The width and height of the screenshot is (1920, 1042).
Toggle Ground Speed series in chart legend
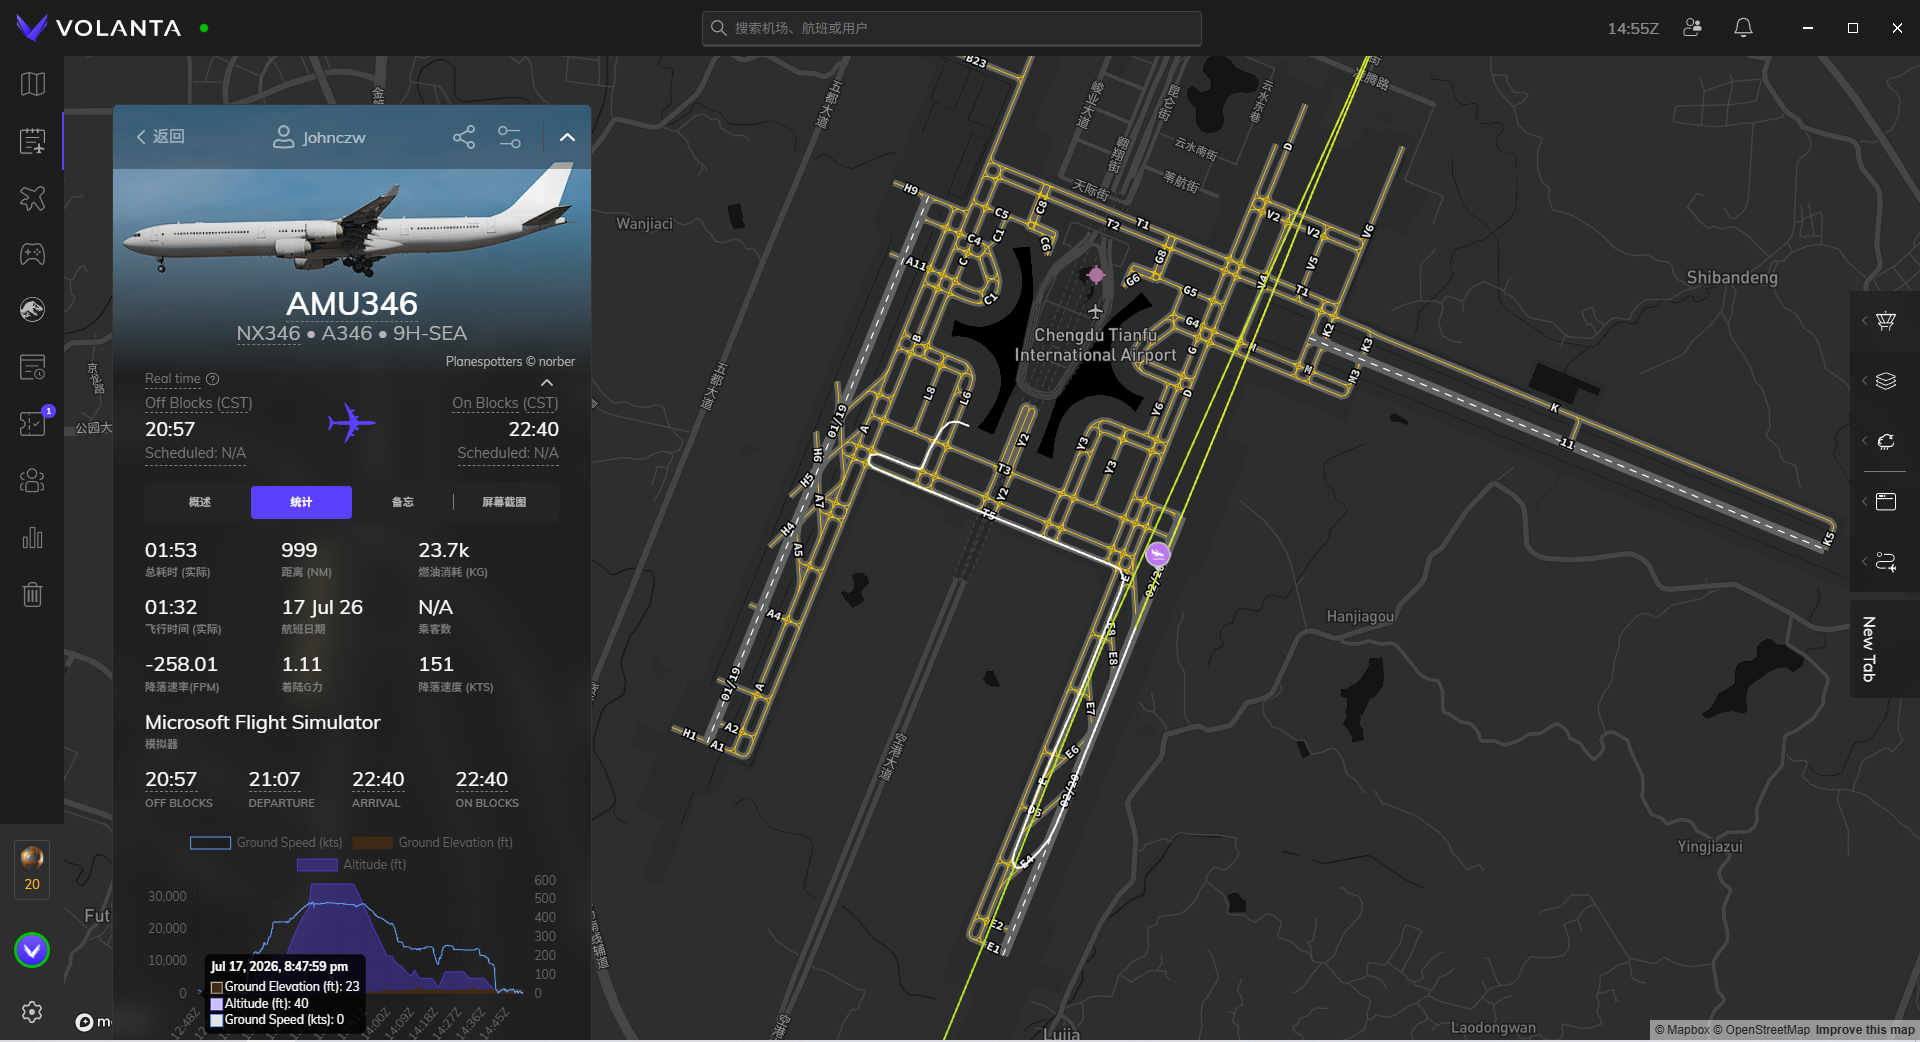pos(266,843)
